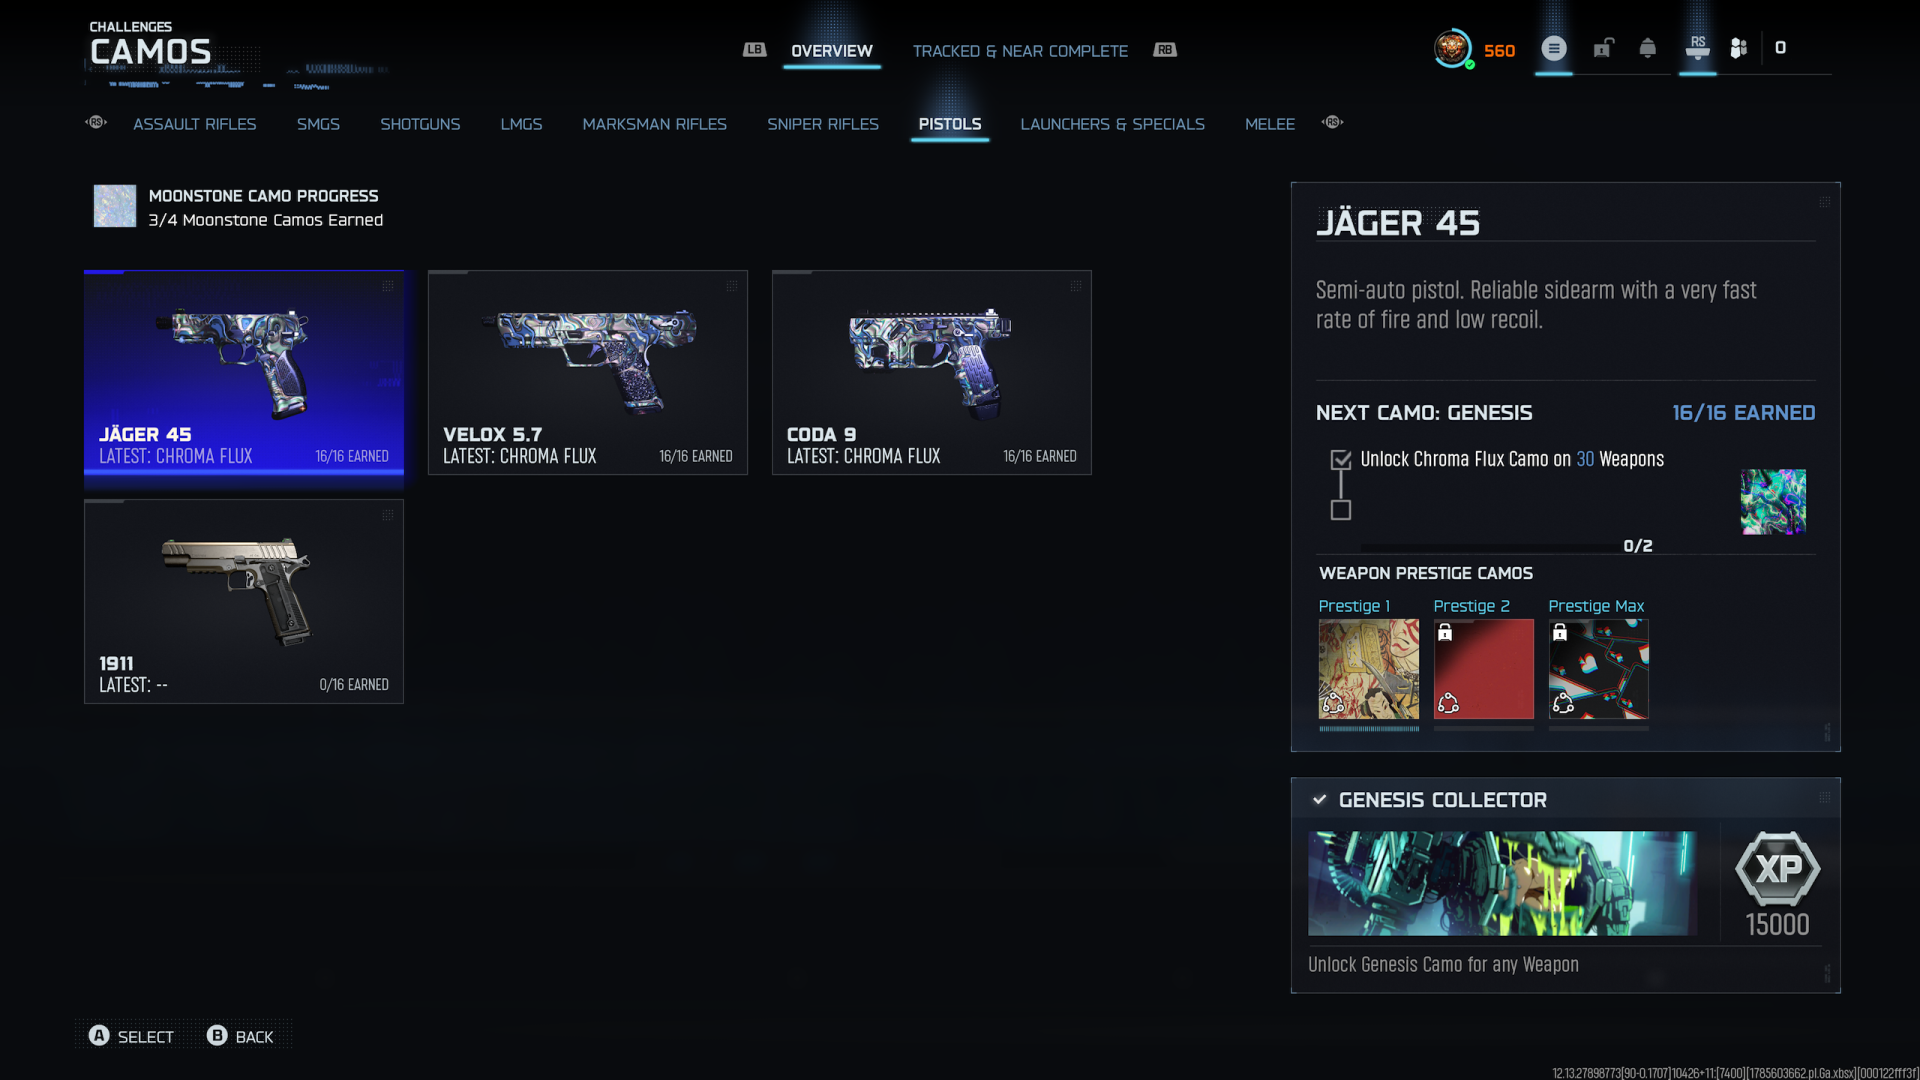Click the 560 level number

(1499, 51)
